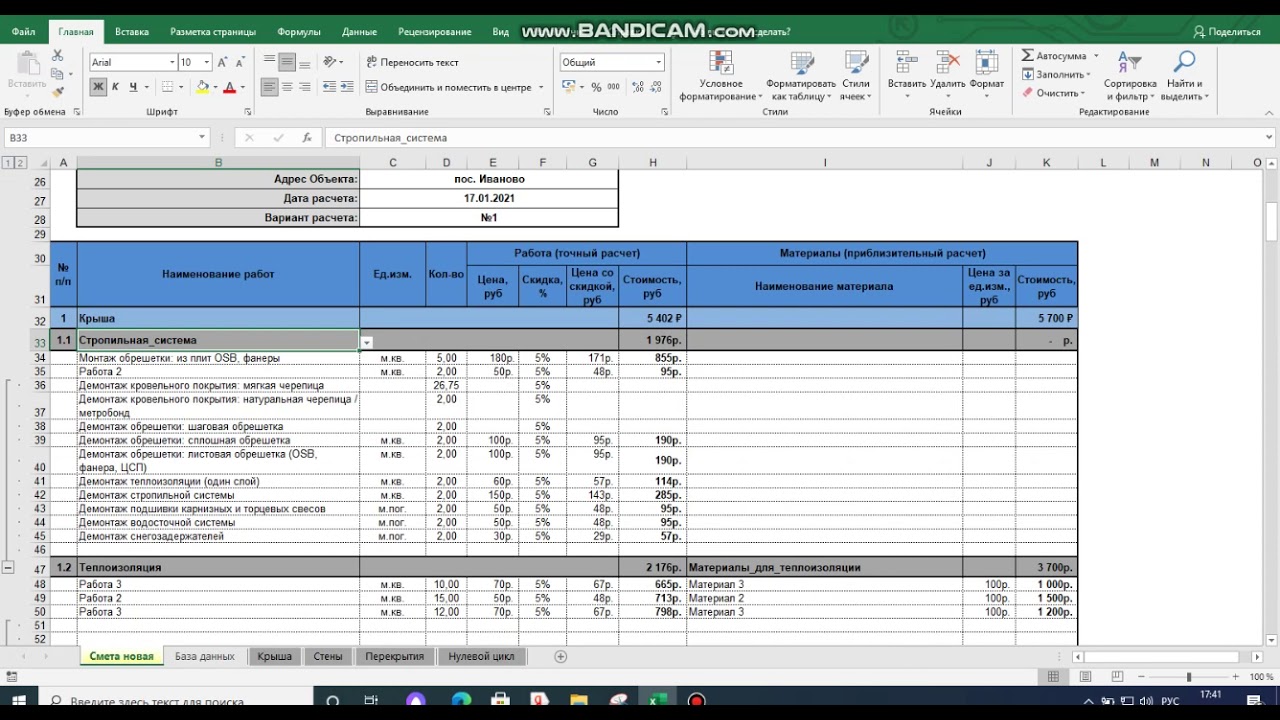Screen dimensions: 1280x720
Task: Collapse the outline group at row 47
Action: point(8,567)
